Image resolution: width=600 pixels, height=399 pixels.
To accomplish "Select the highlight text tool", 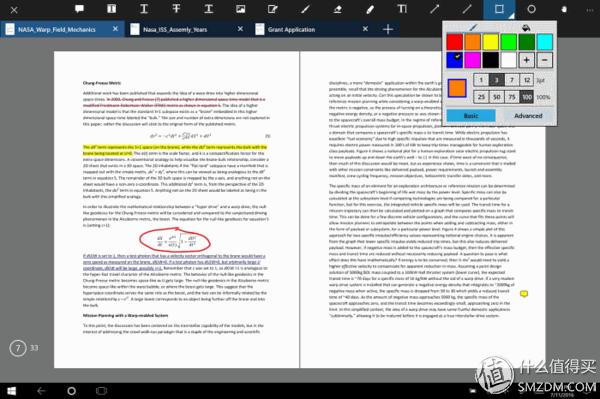I will pyautogui.click(x=111, y=9).
